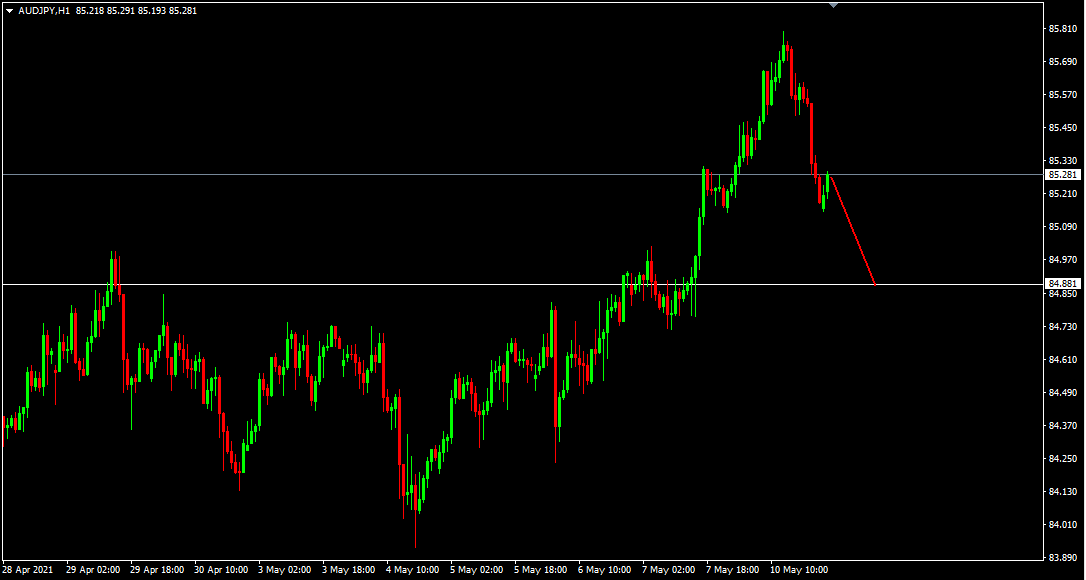This screenshot has height=580, width=1086.
Task: Click the 84.610 price scale label
Action: click(1062, 360)
